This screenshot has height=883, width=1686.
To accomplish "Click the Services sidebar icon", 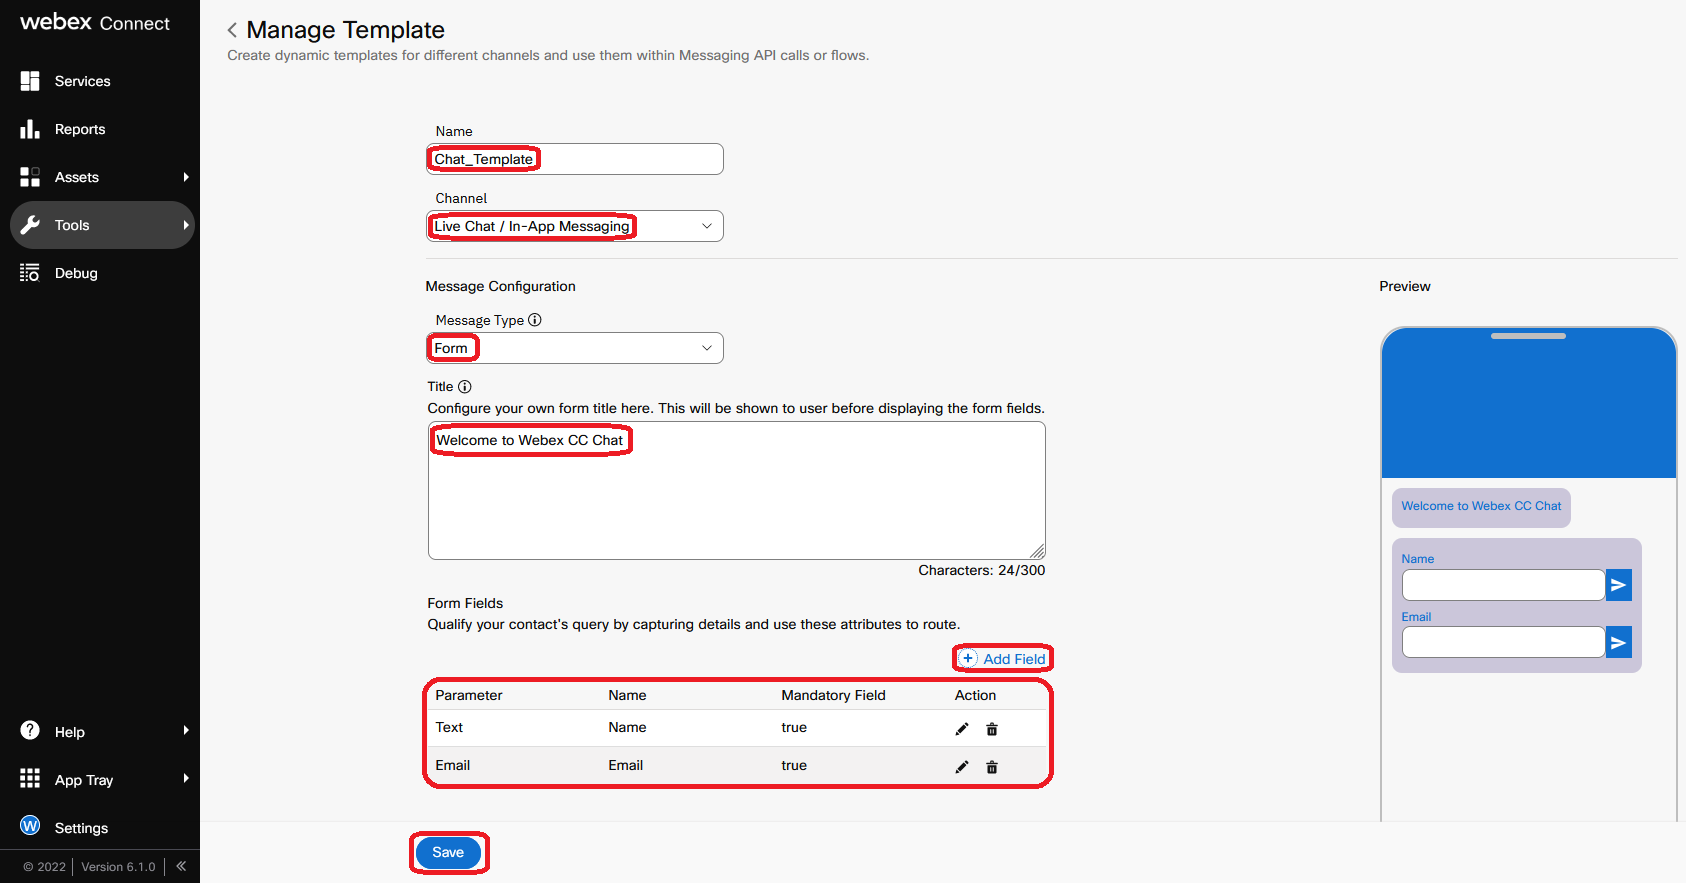I will [x=30, y=81].
